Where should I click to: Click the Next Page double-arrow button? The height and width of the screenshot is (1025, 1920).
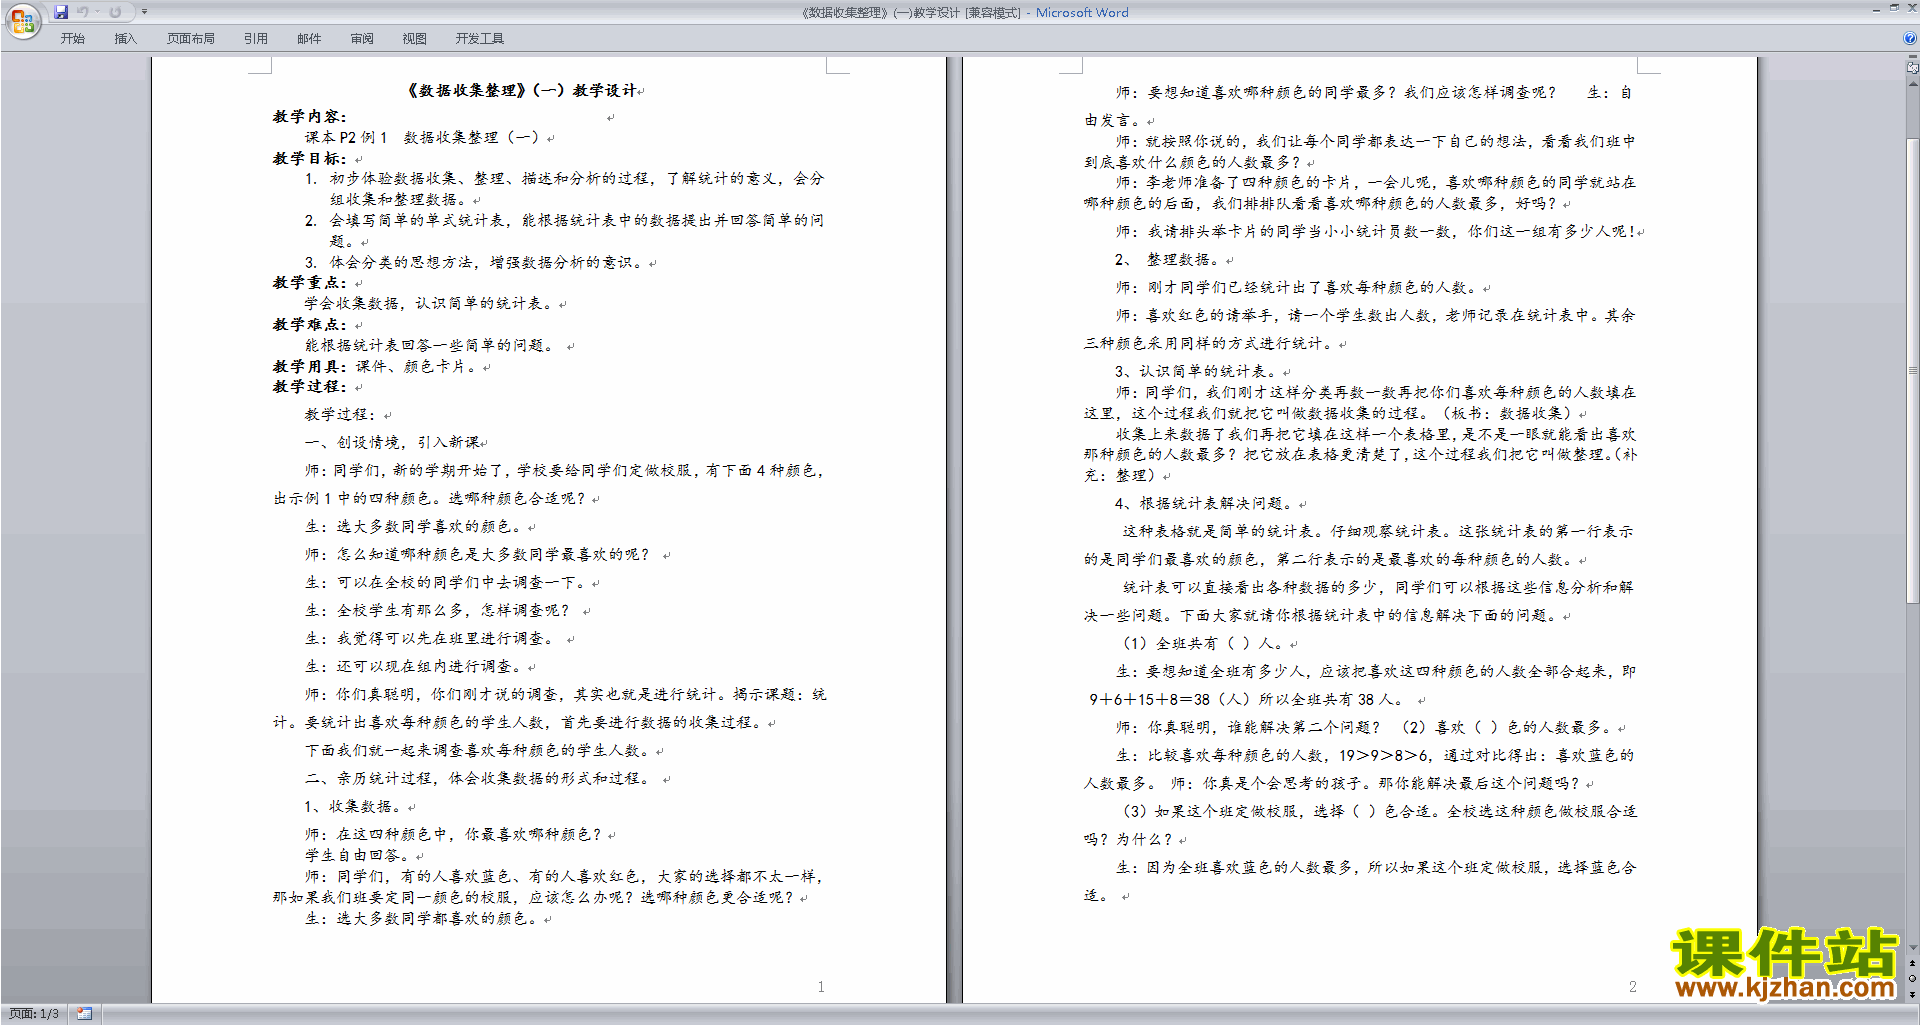click(1913, 994)
